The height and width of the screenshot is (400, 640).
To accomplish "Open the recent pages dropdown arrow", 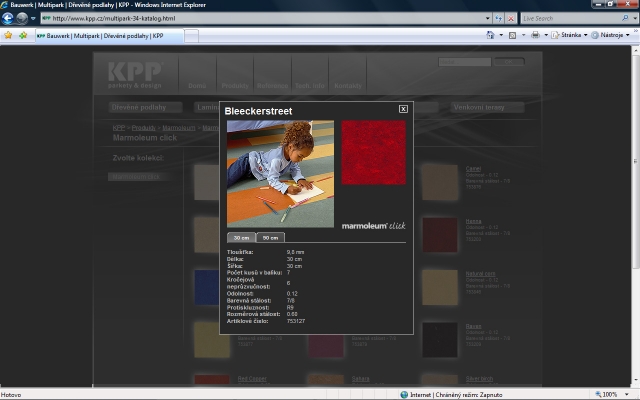I will click(33, 18).
